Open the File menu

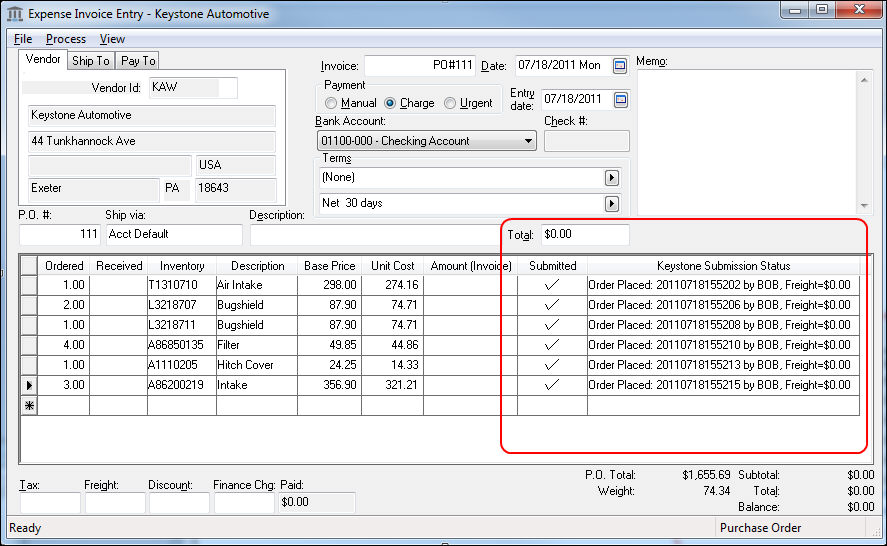coord(23,39)
